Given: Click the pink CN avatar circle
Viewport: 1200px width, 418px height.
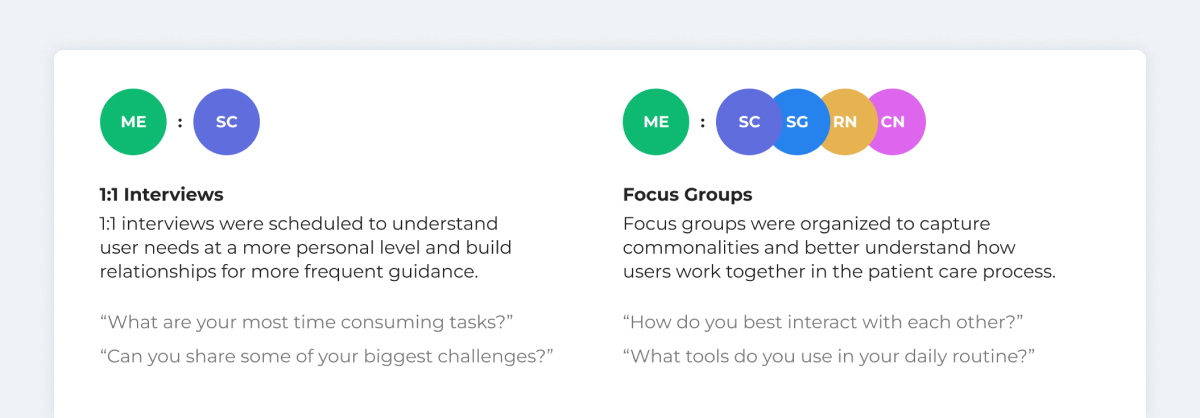Looking at the screenshot, I should tap(894, 122).
